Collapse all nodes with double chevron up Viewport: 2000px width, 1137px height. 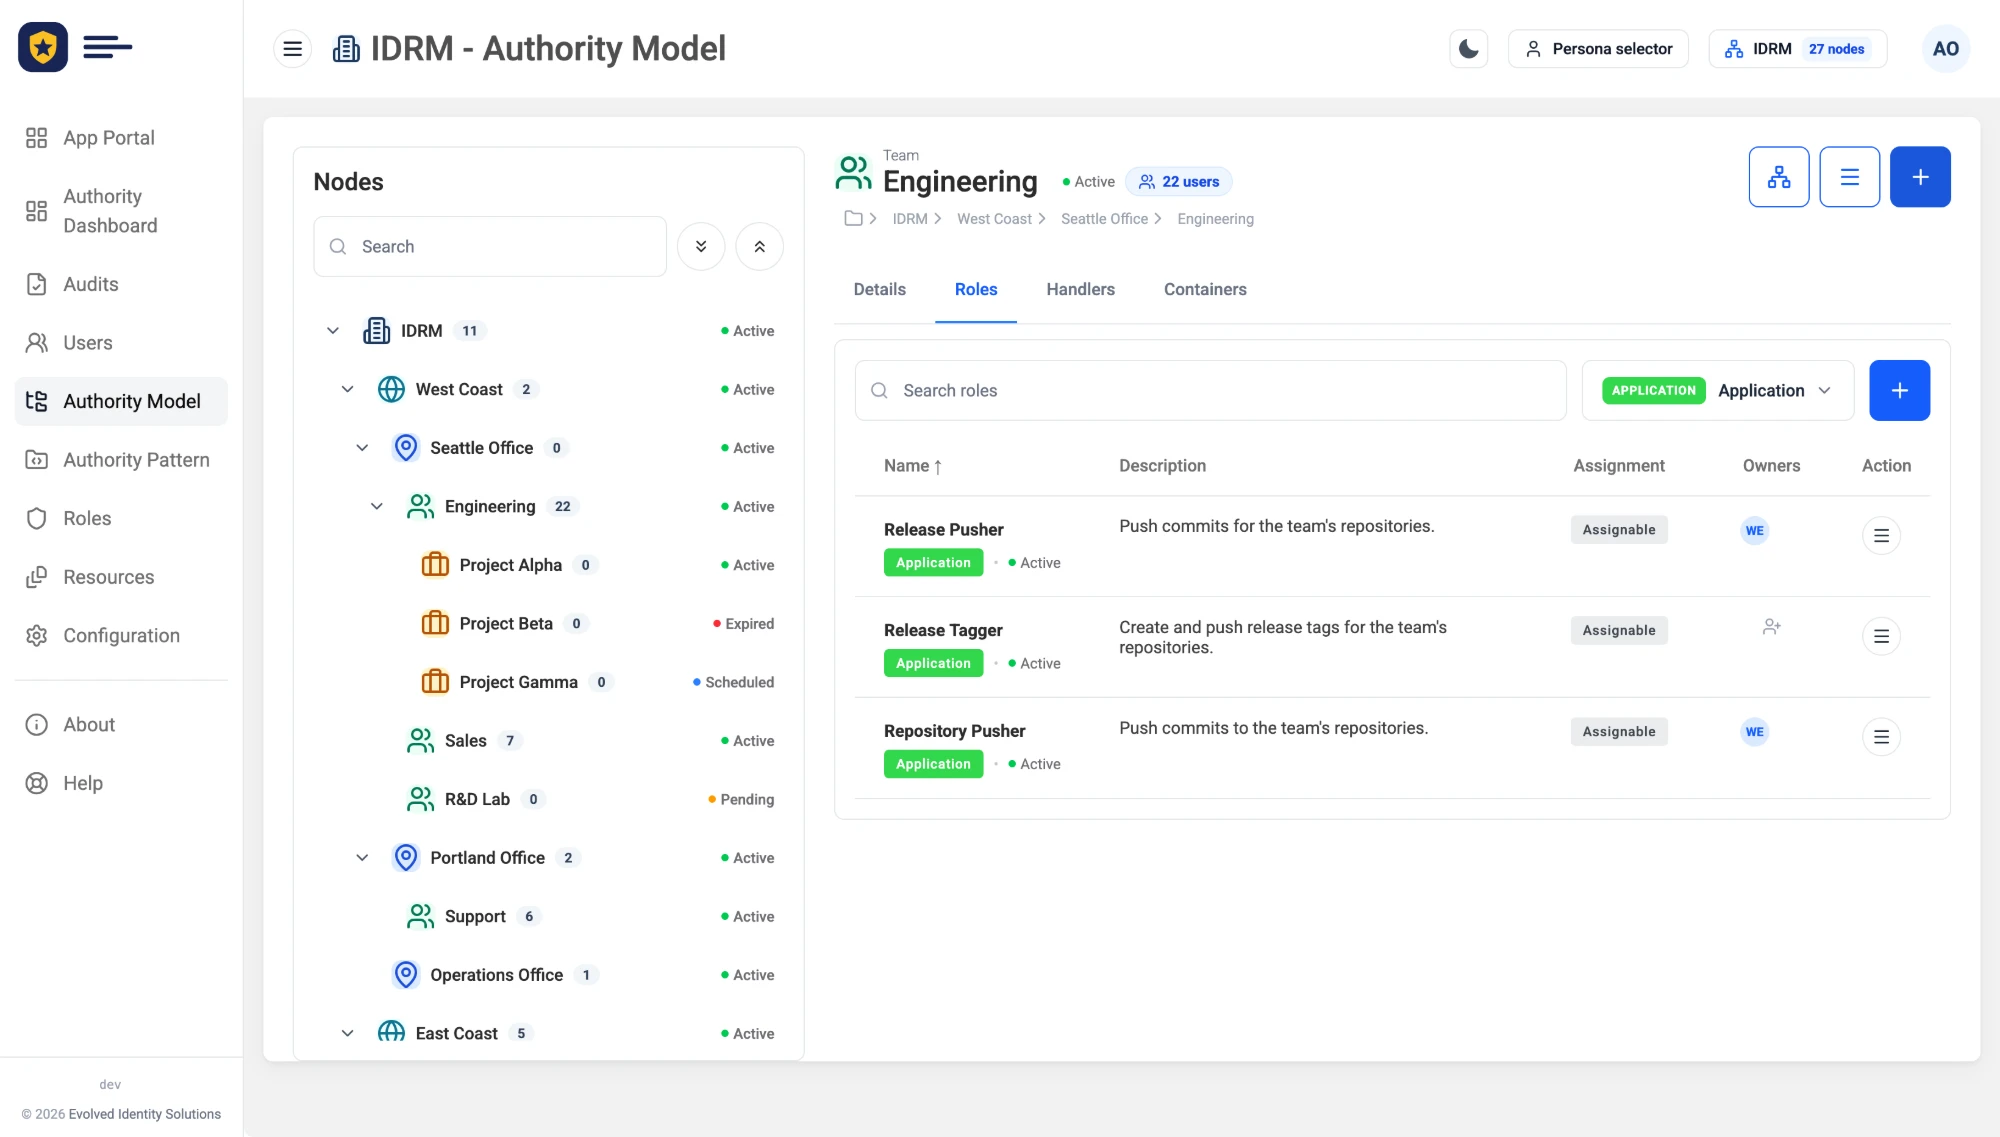pyautogui.click(x=759, y=246)
